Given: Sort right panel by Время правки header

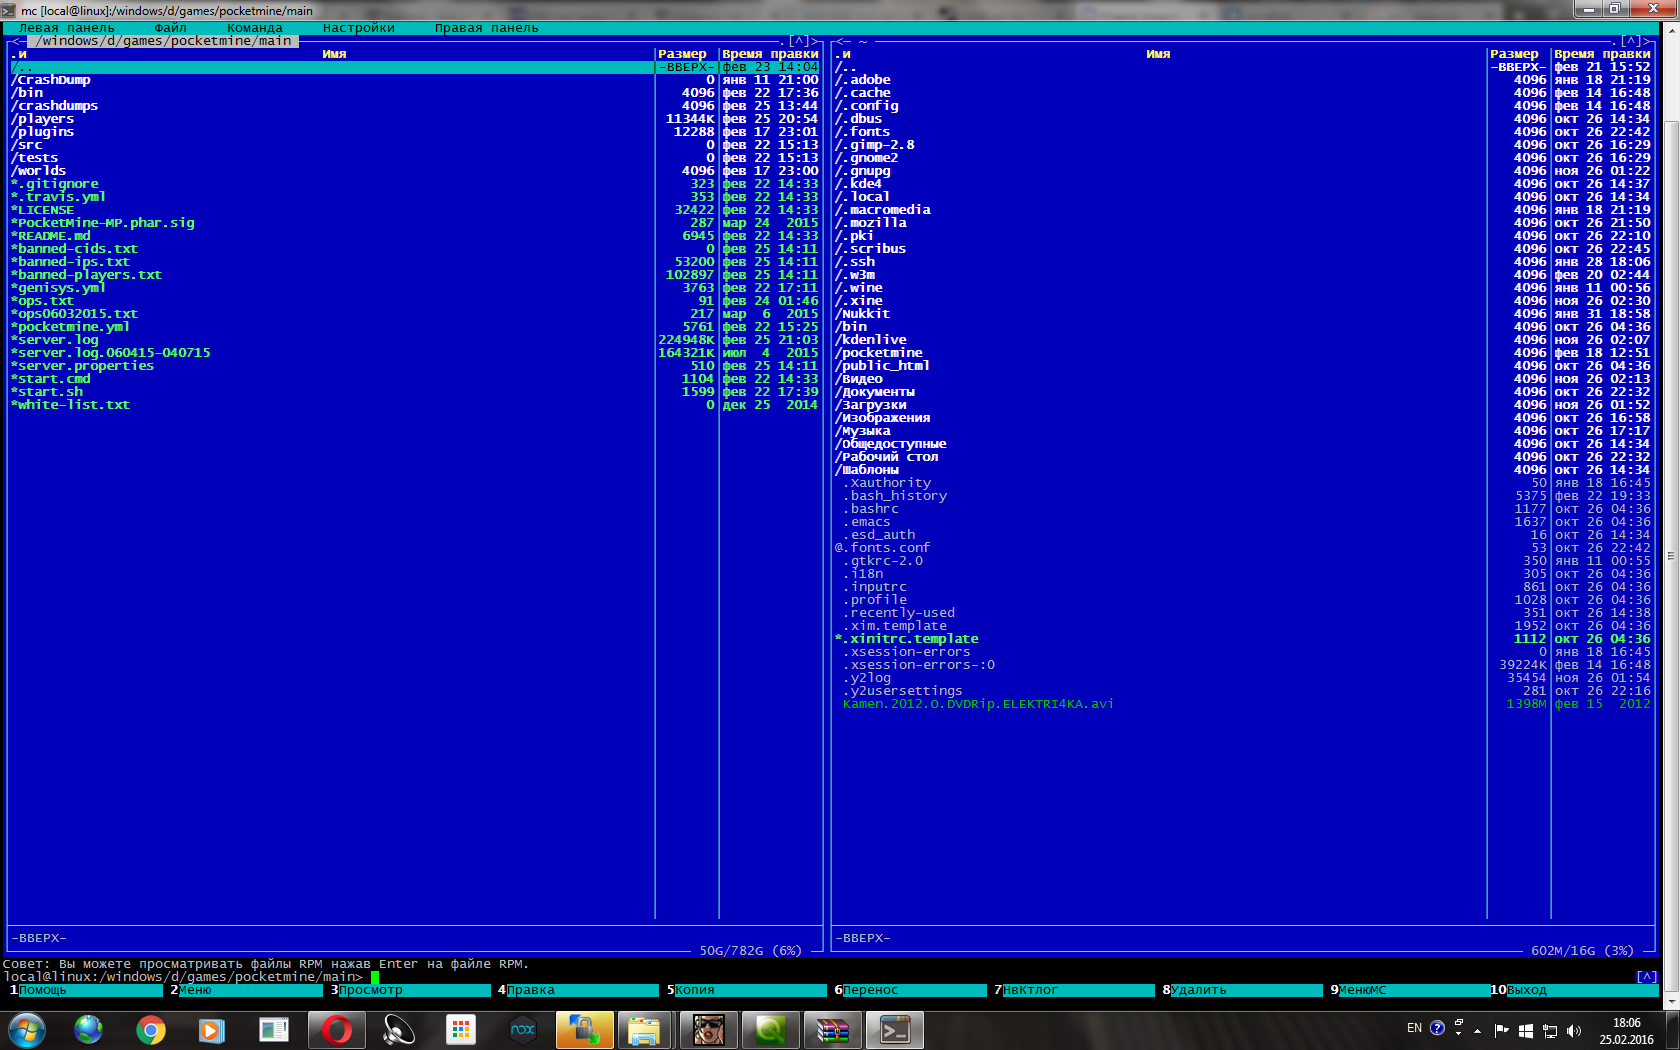Looking at the screenshot, I should click(1602, 54).
